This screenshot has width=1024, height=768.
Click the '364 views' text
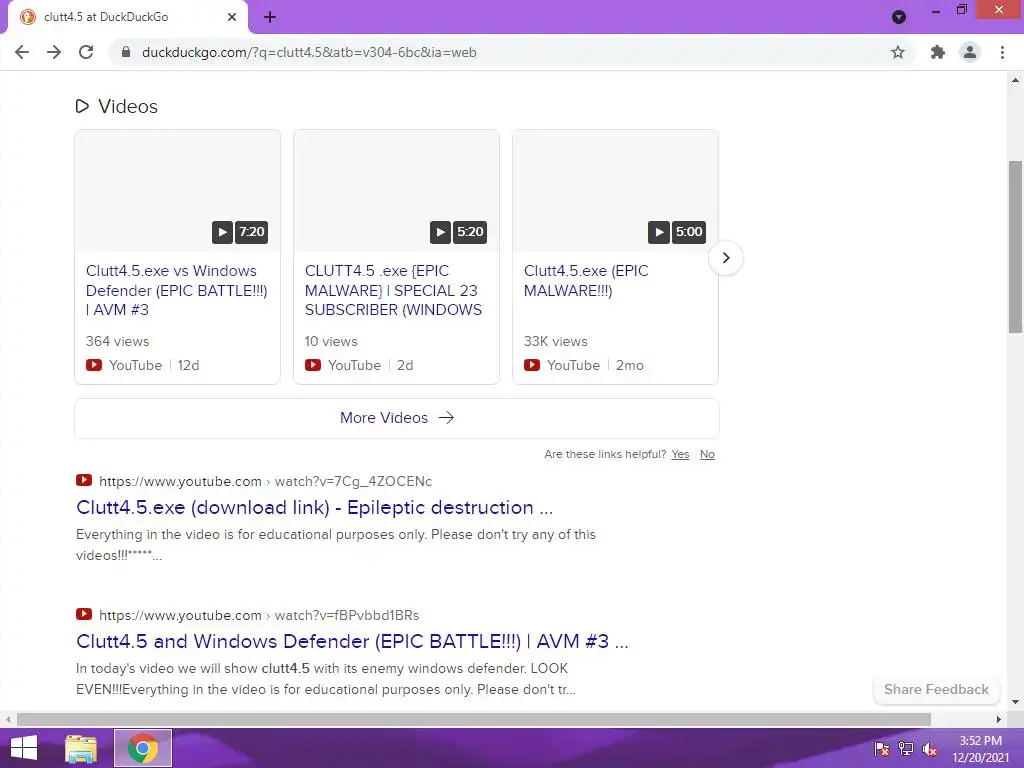(118, 342)
